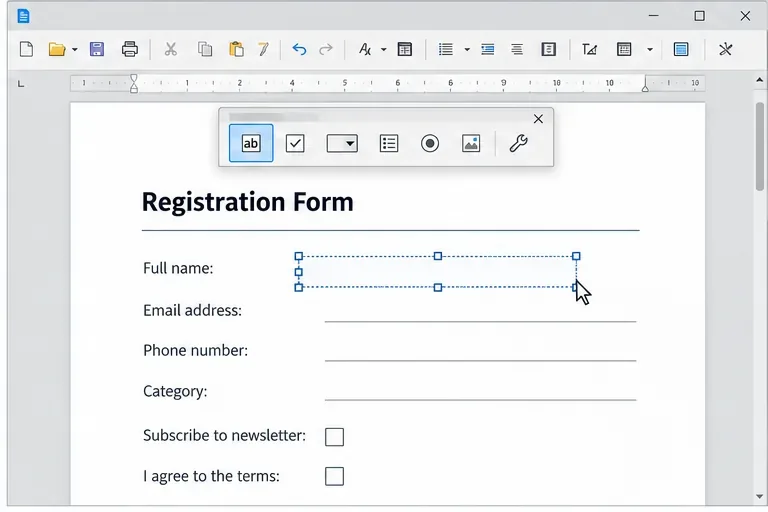
Task: Close the floating form controls toolbar
Action: tap(538, 119)
